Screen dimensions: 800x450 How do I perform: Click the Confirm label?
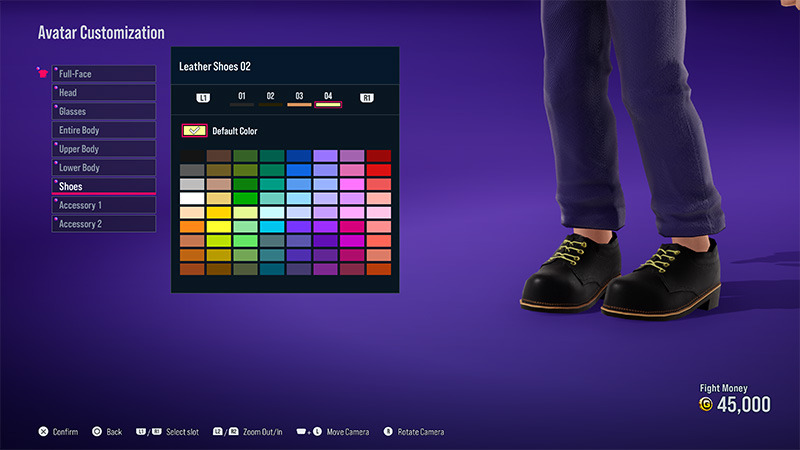click(x=65, y=432)
